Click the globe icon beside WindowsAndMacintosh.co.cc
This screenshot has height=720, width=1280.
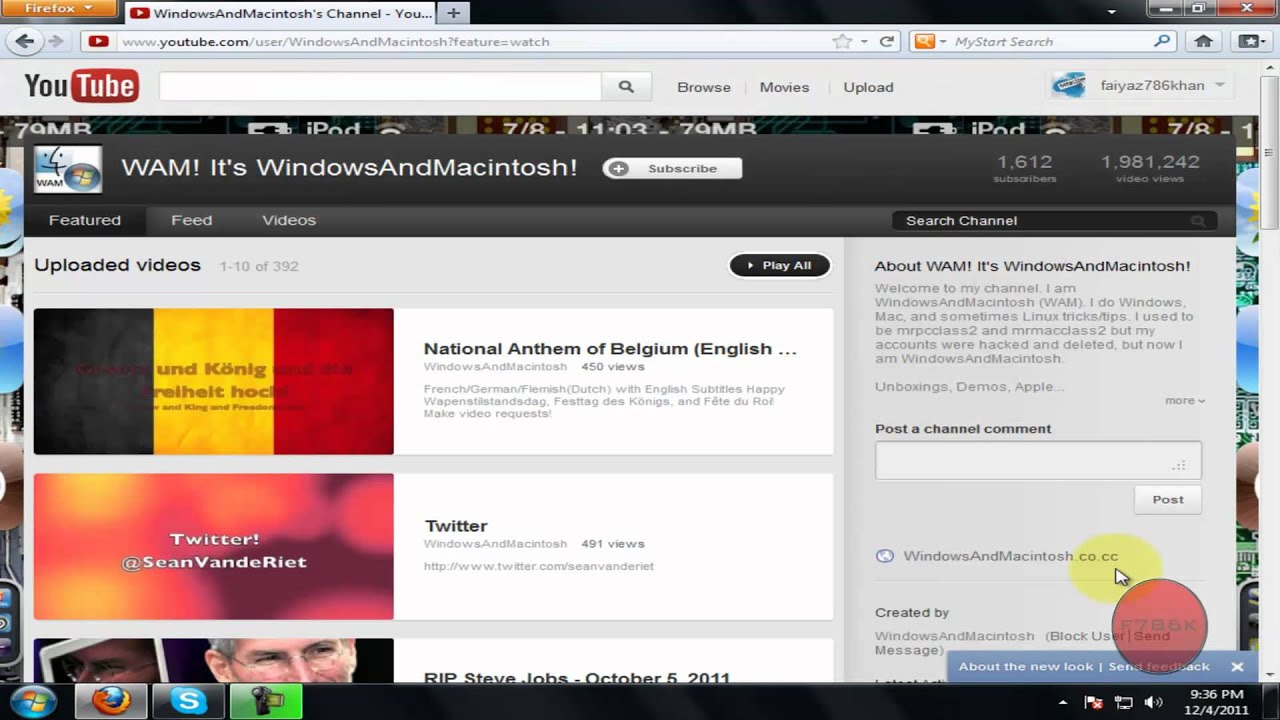(884, 556)
